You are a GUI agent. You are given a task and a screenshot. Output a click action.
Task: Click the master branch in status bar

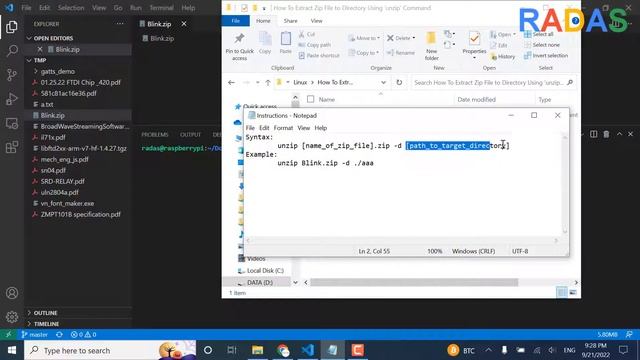tap(35, 334)
